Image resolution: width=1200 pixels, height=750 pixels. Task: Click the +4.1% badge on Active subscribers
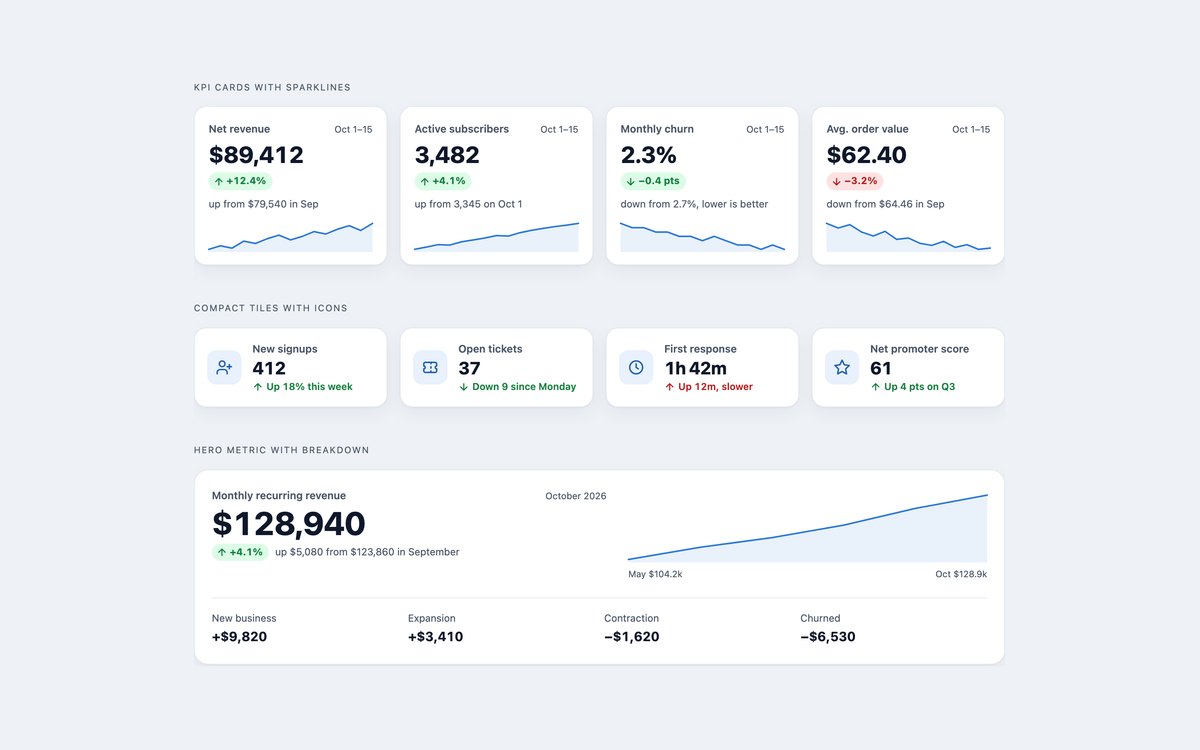[x=443, y=181]
